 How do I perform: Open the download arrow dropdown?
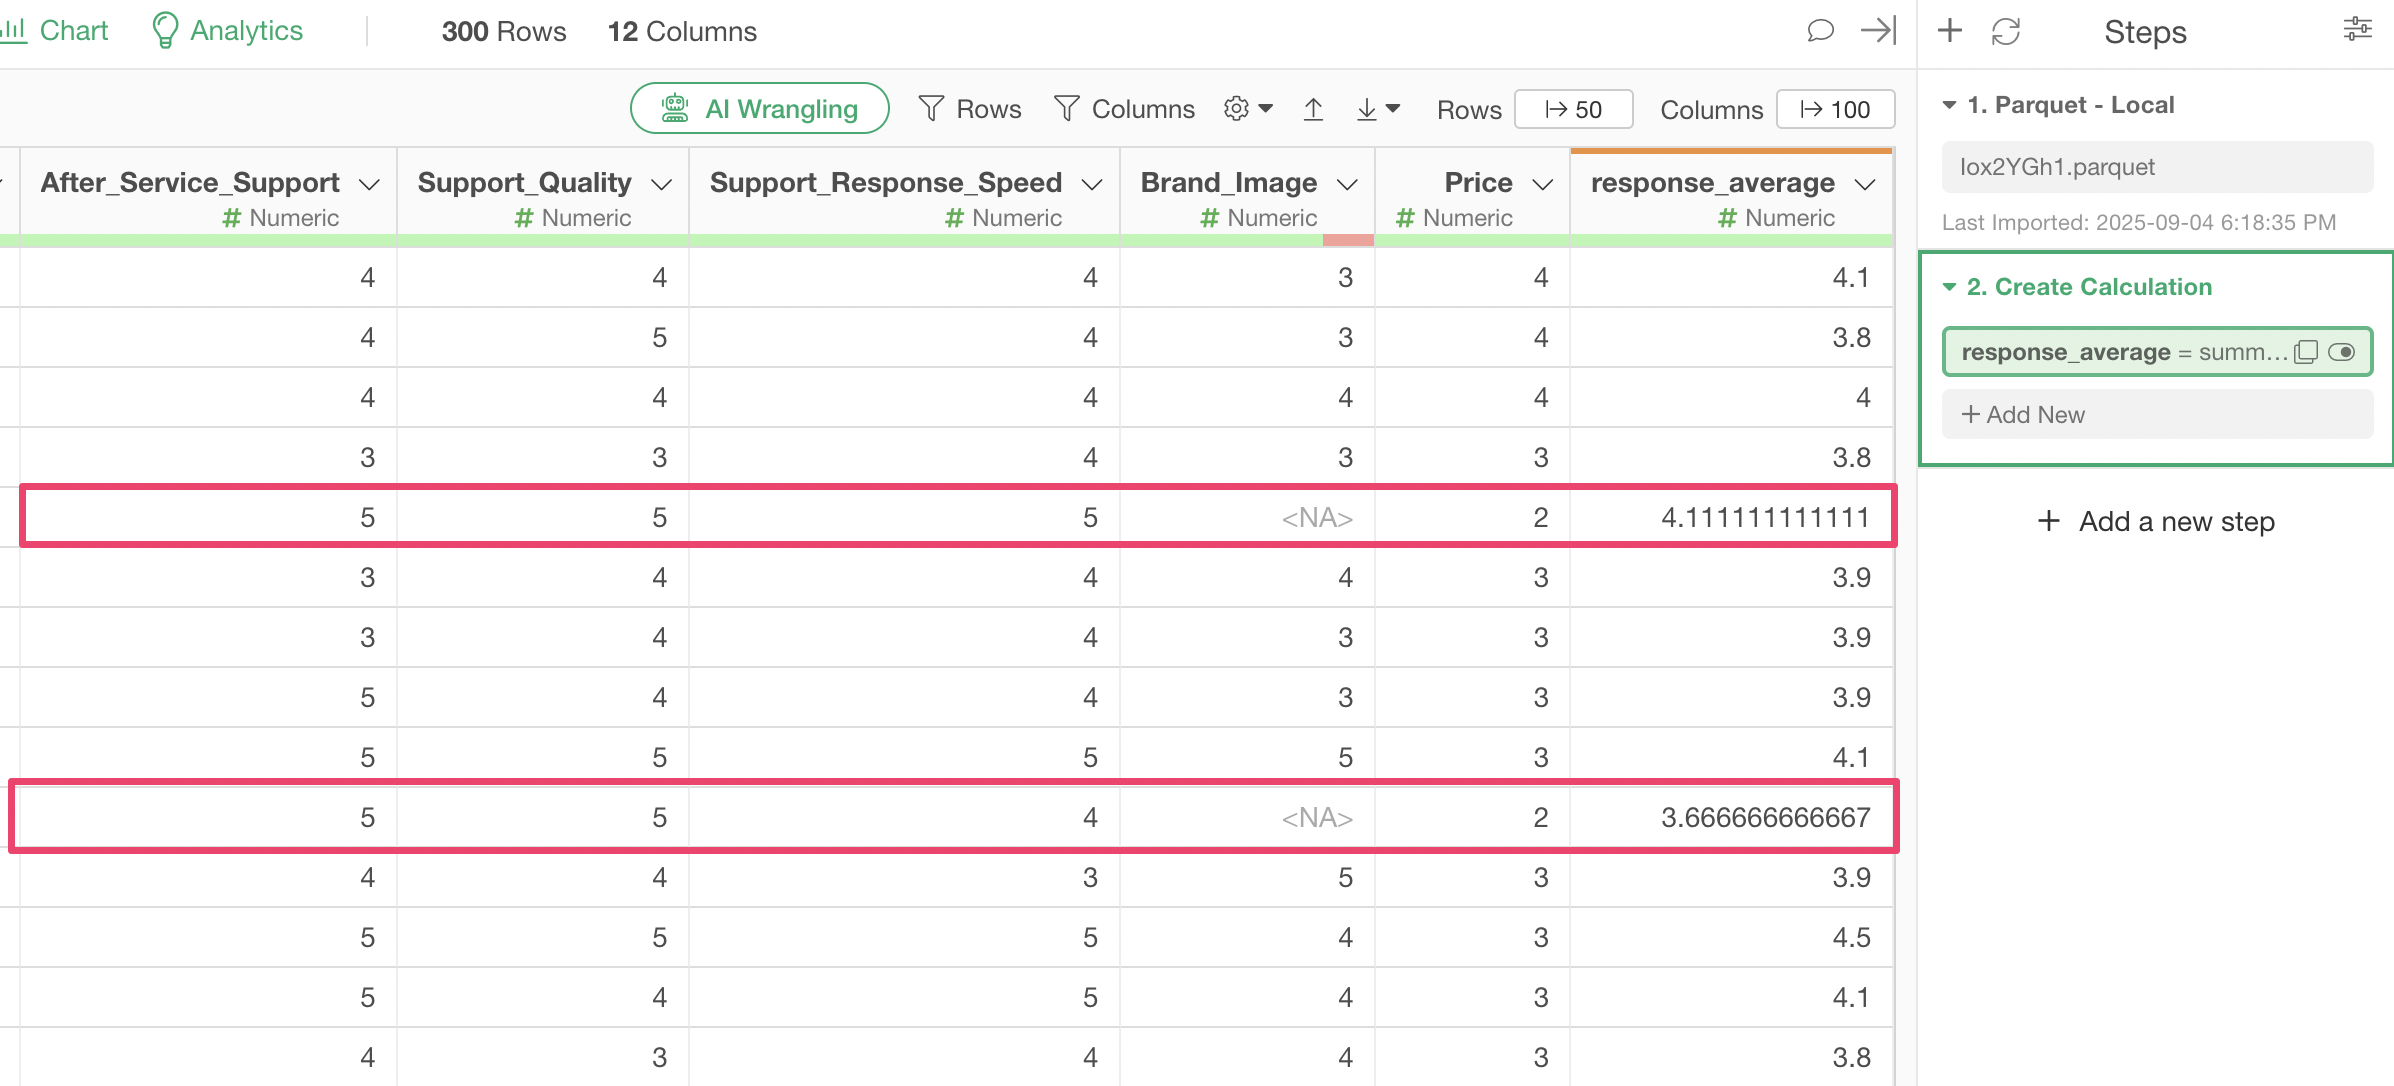[1377, 109]
